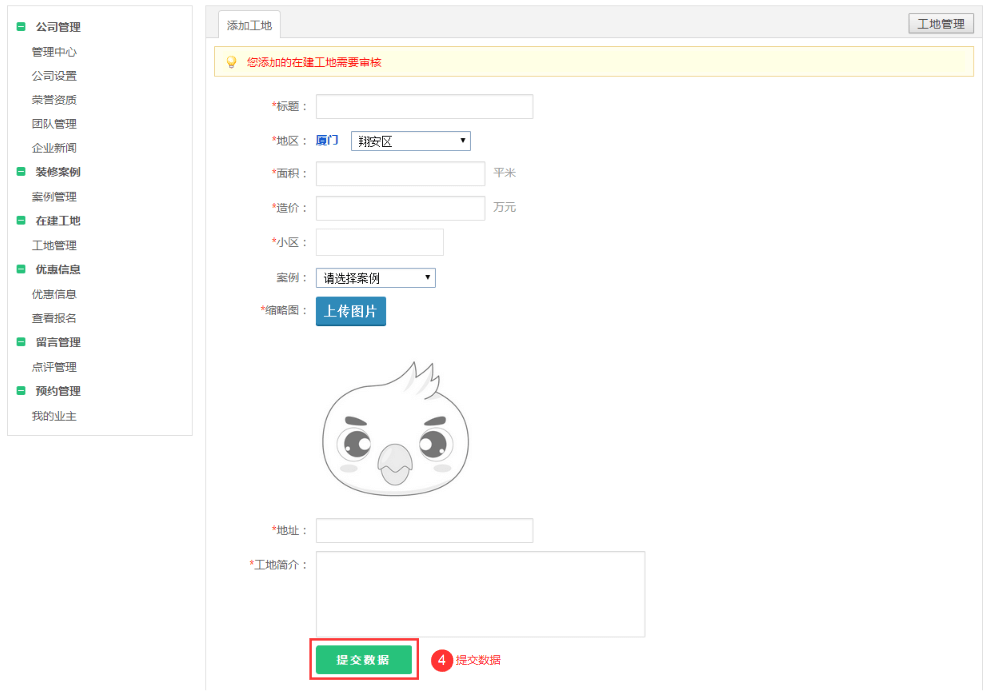Viewport: 989px width, 700px height.
Task: Click the 上传图片 upload button
Action: pyautogui.click(x=350, y=312)
